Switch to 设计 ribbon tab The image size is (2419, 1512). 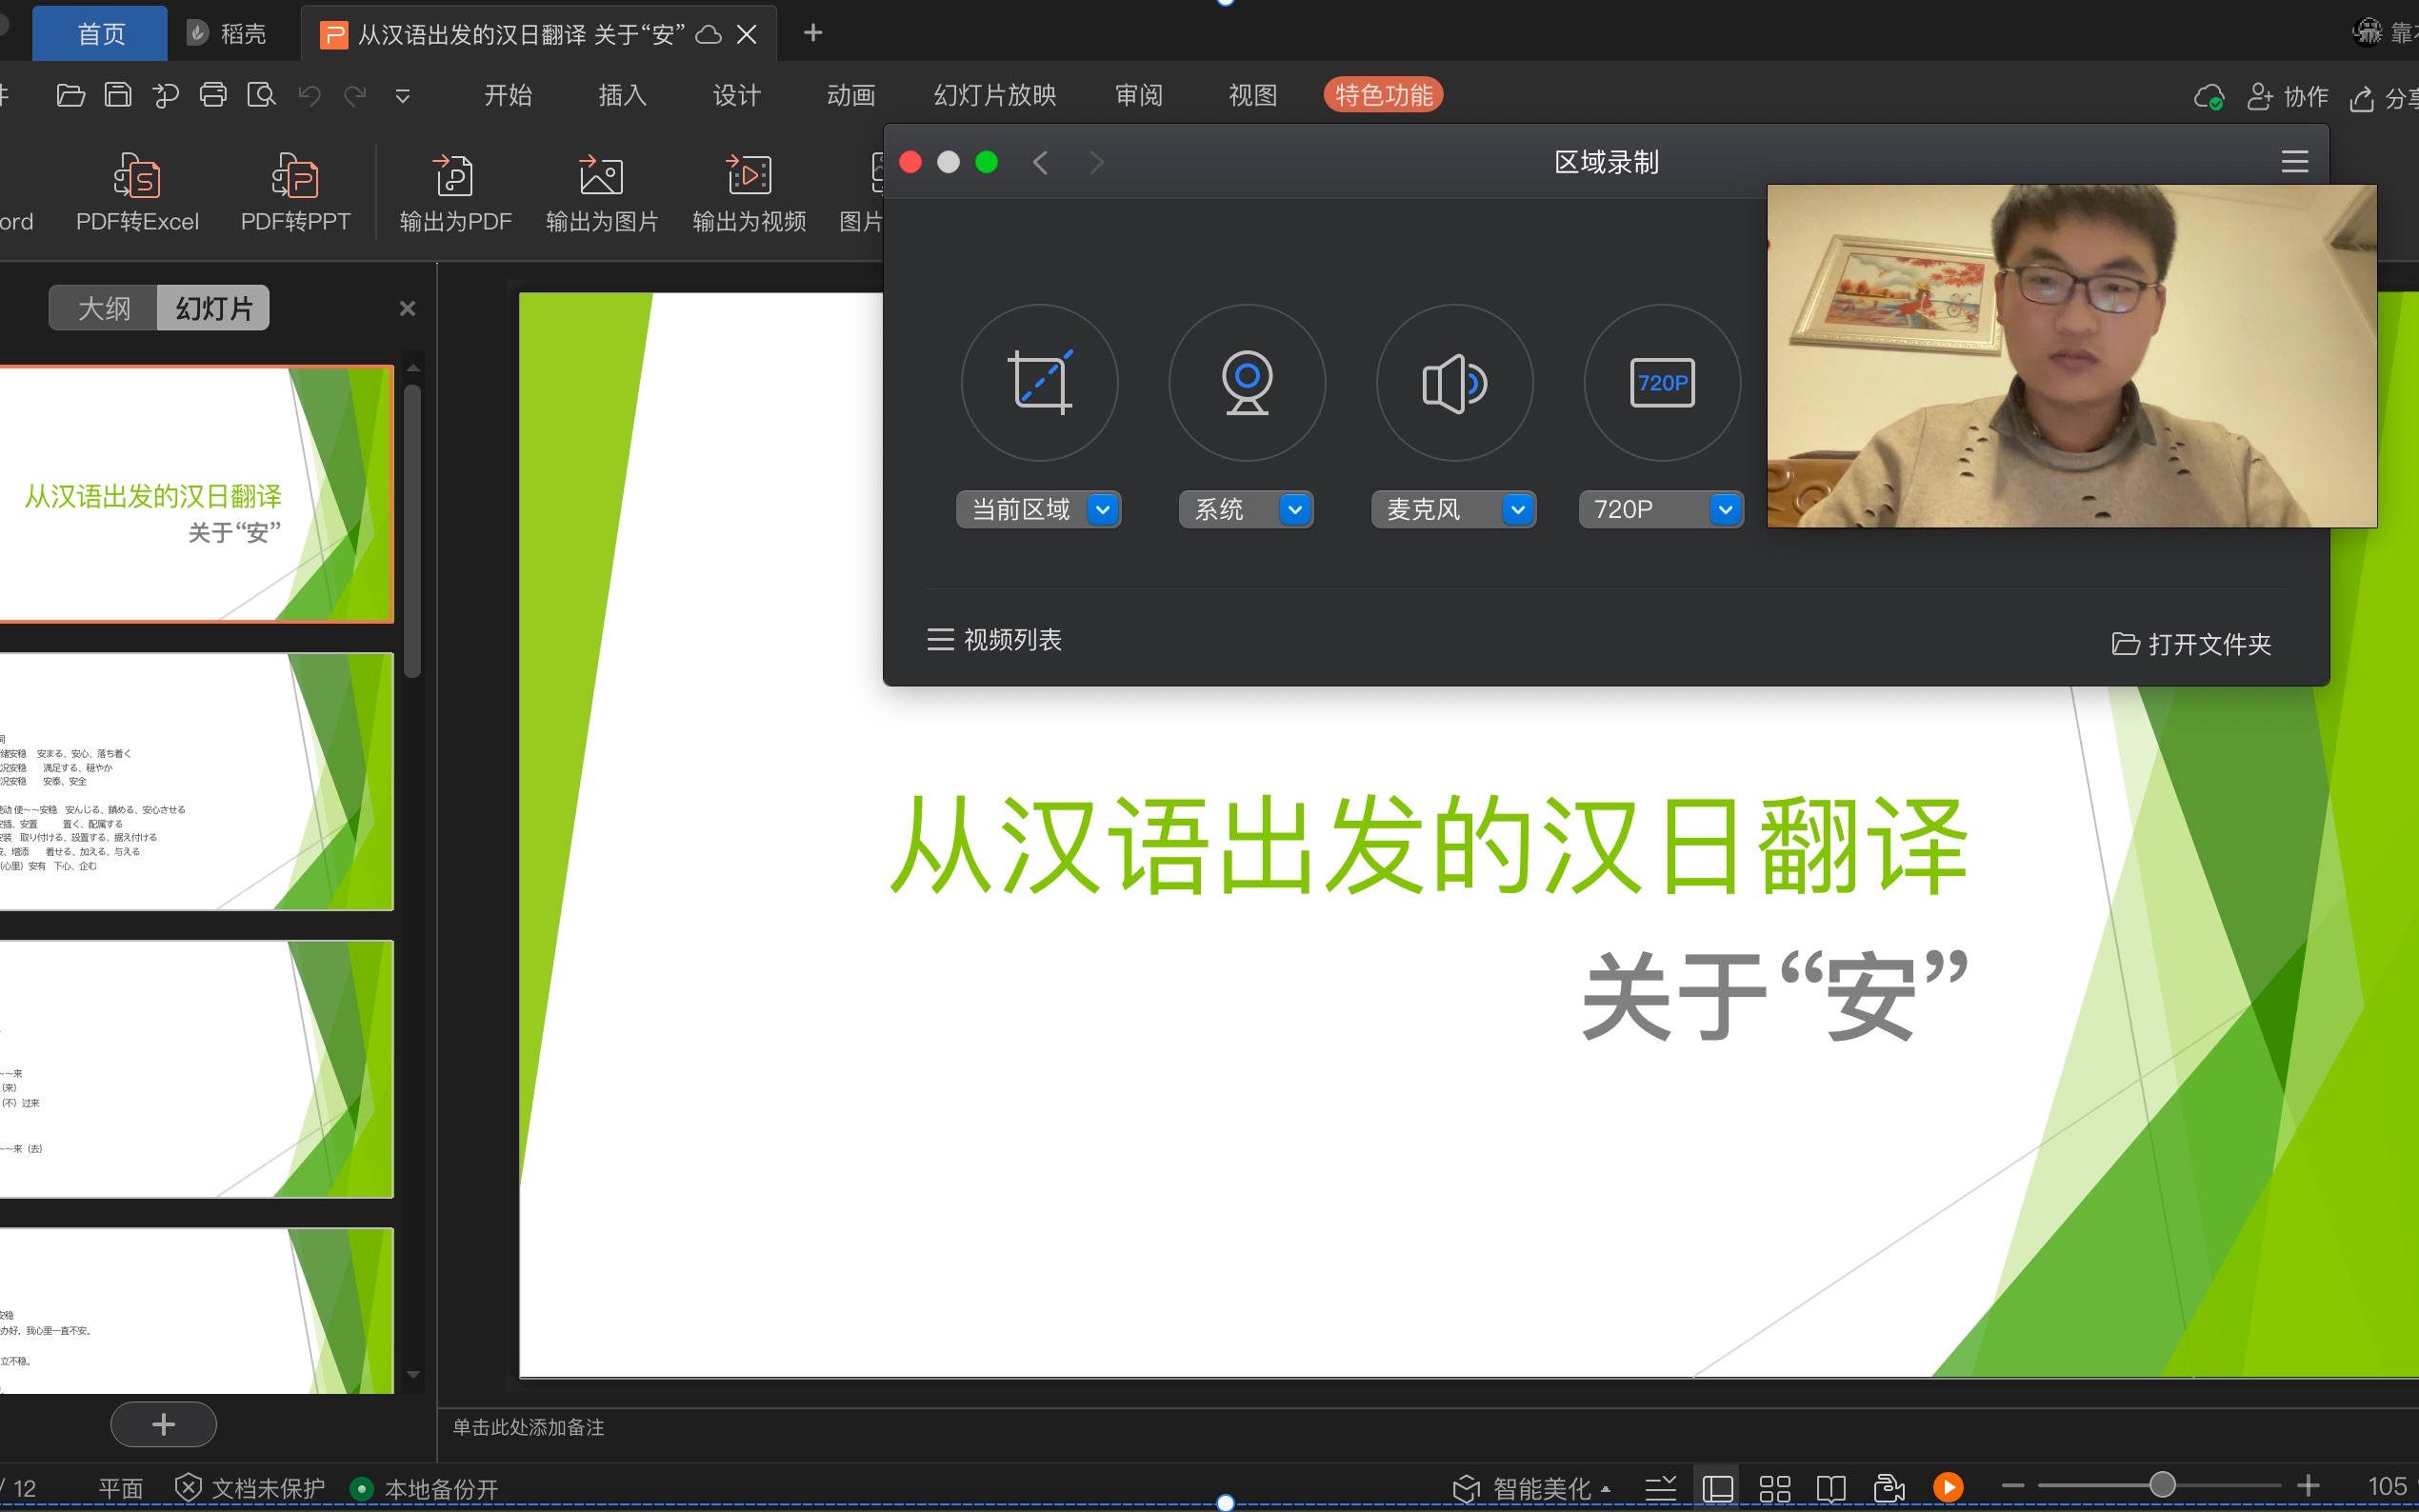point(736,95)
